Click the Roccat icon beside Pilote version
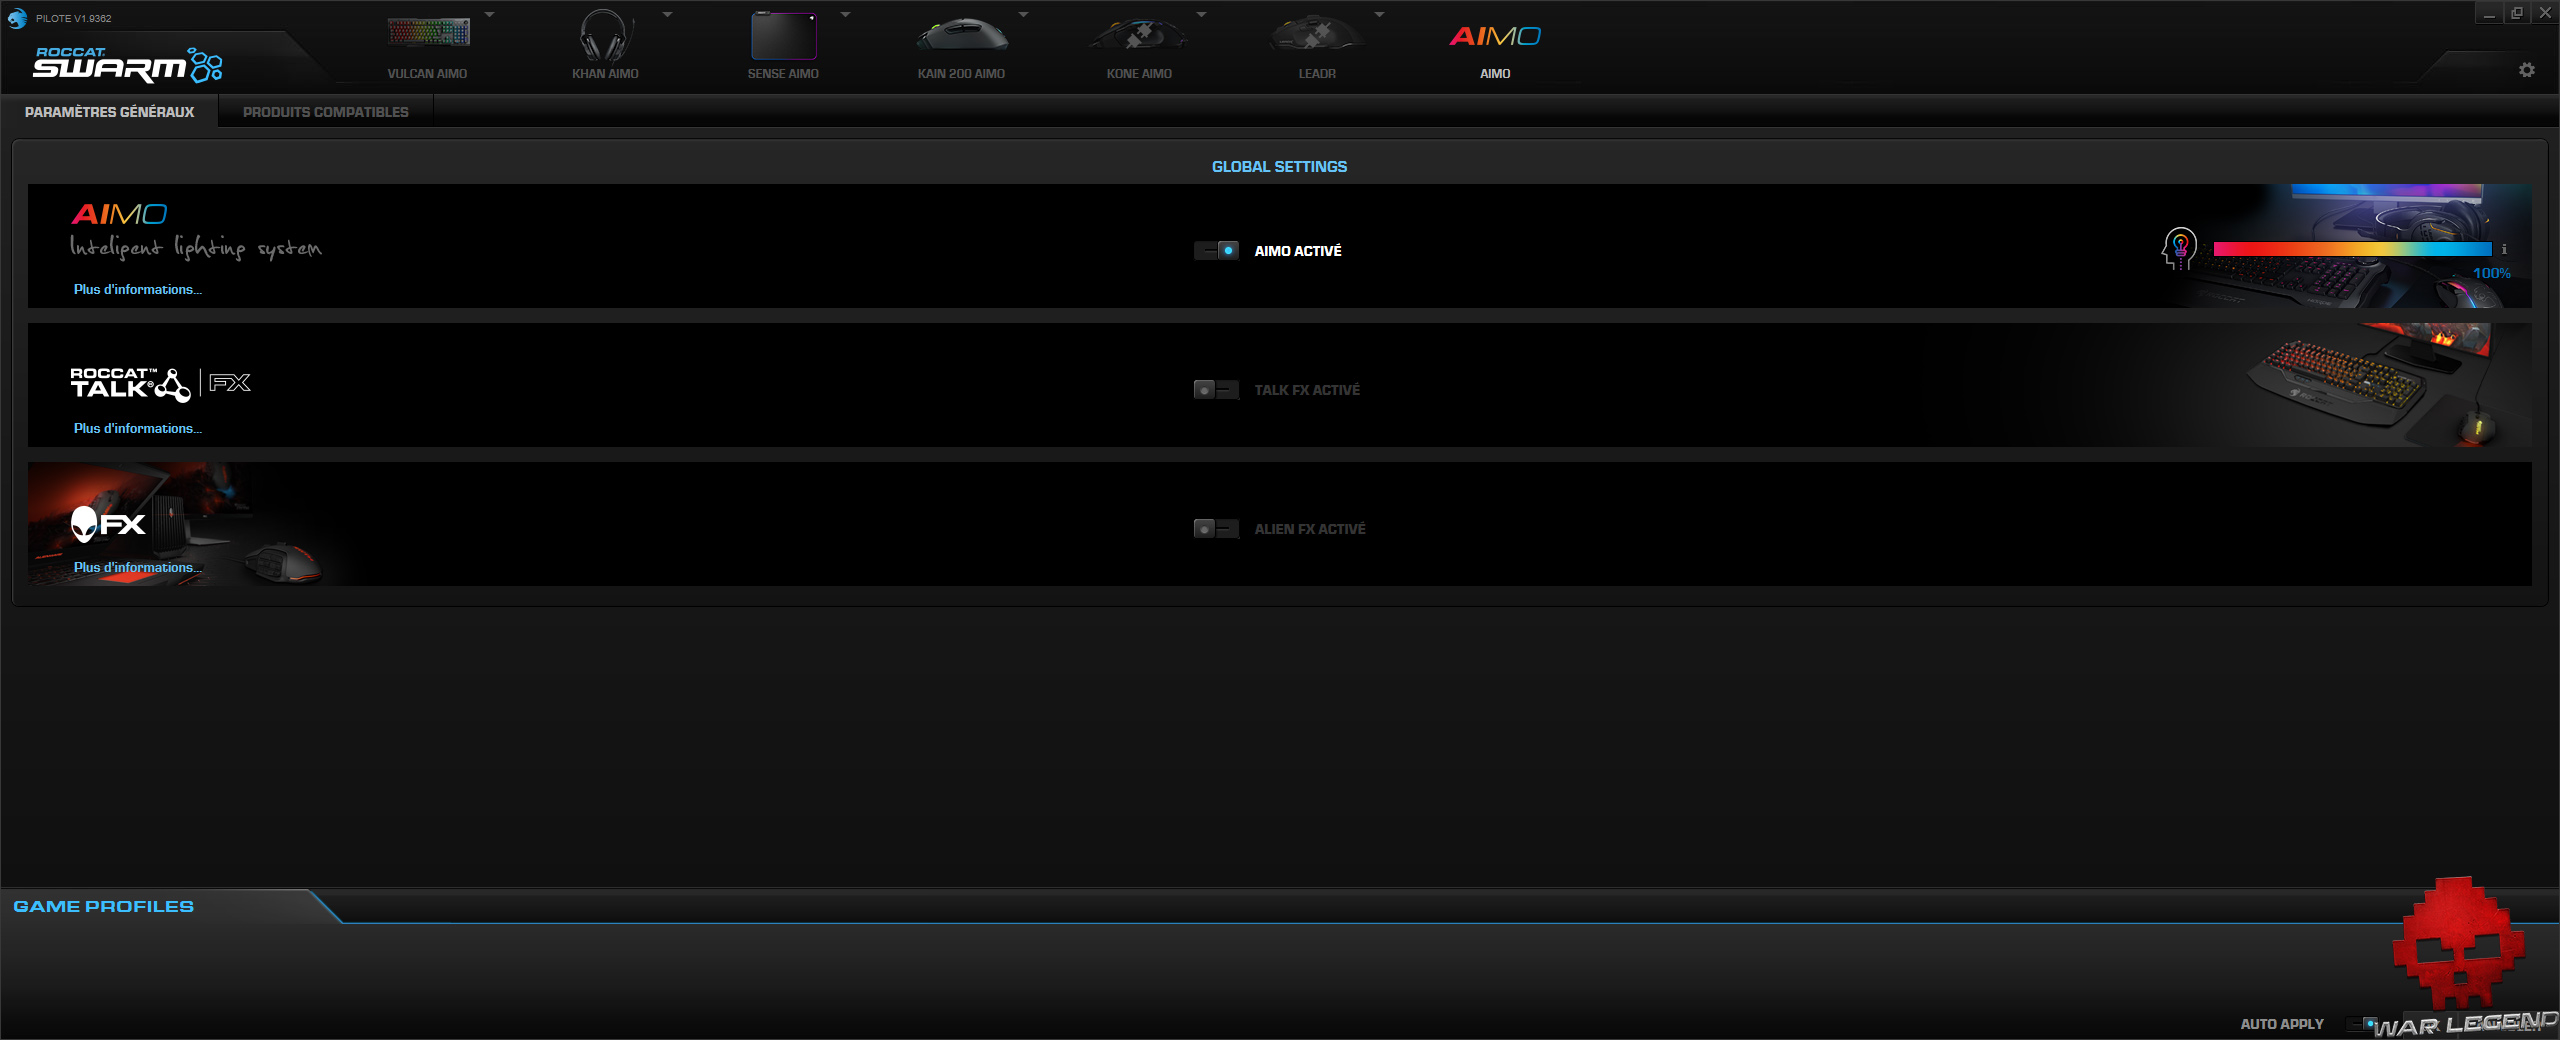This screenshot has height=1040, width=2560. tap(17, 18)
